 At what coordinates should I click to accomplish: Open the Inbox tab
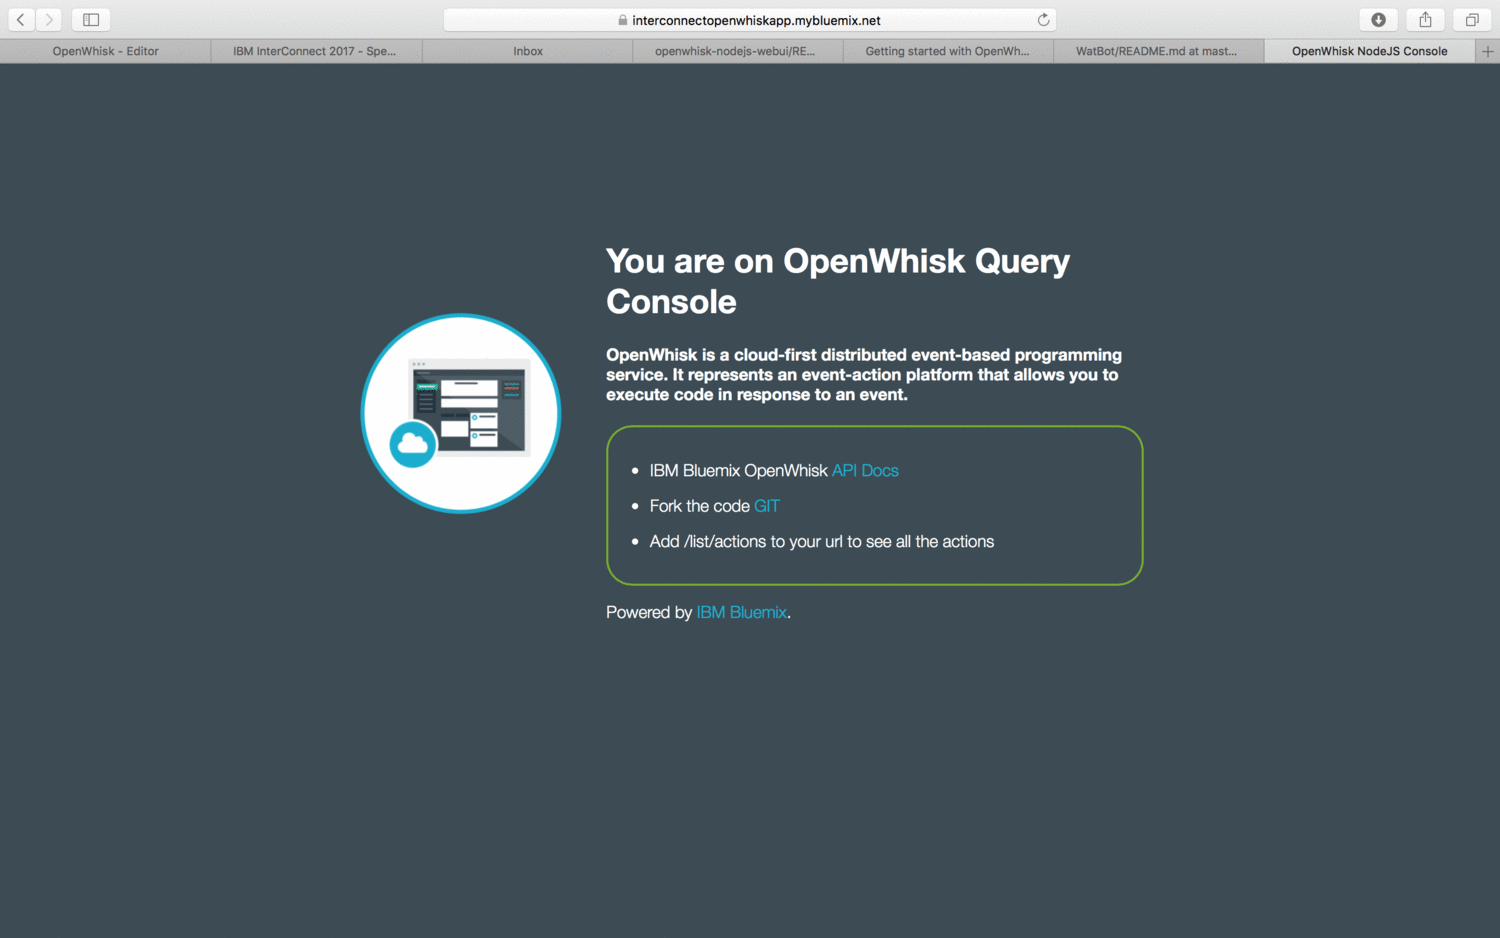click(528, 51)
